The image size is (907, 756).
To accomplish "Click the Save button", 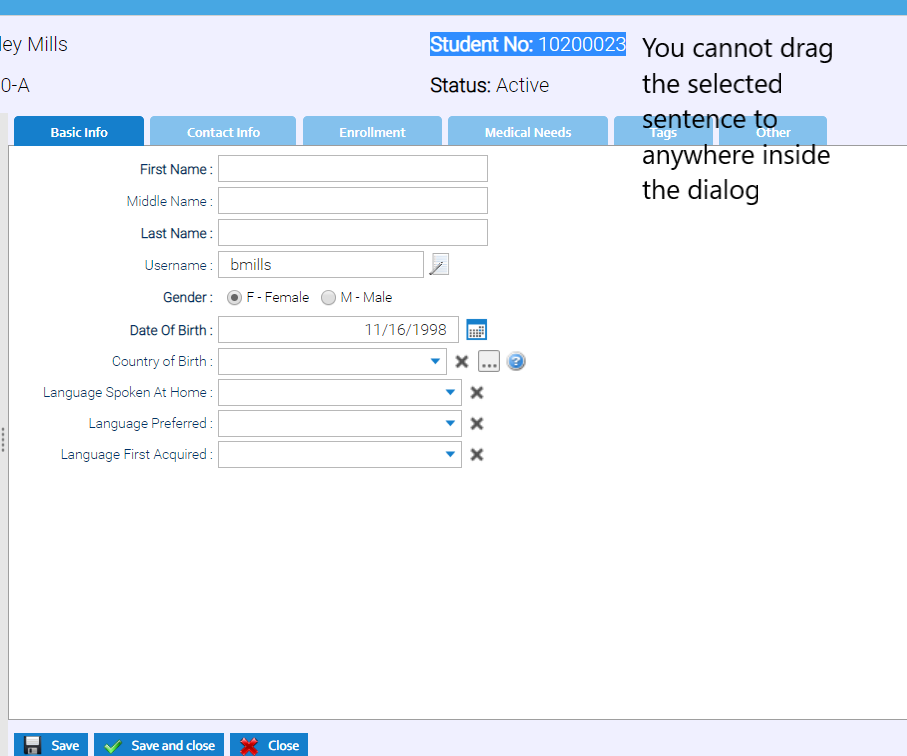I will [51, 745].
